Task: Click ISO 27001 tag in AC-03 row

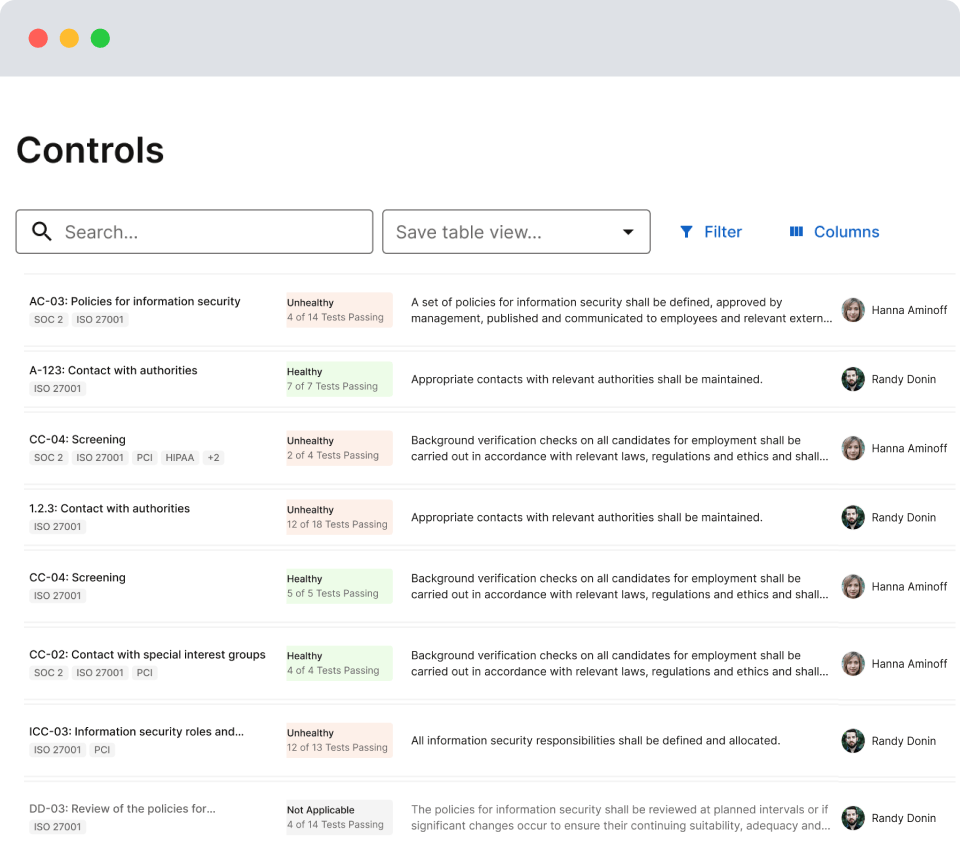Action: pos(100,320)
